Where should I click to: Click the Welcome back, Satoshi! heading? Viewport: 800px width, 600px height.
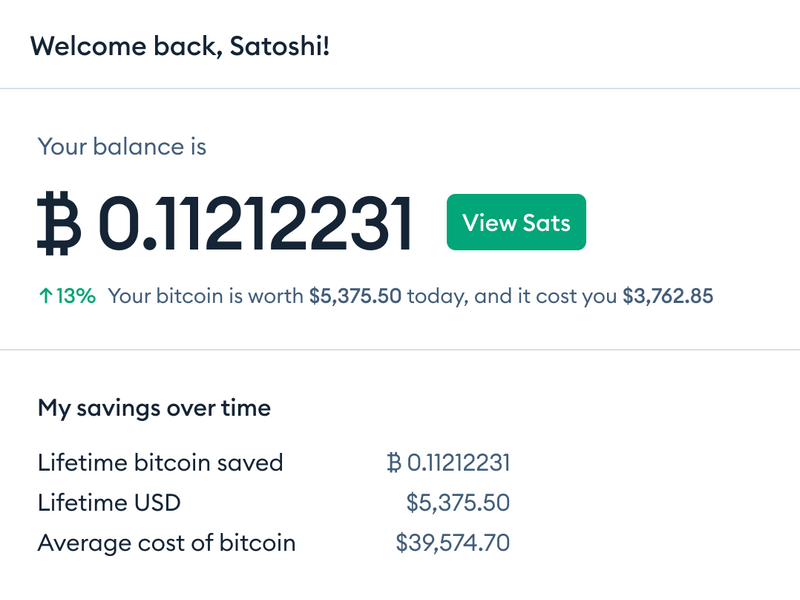coord(184,45)
